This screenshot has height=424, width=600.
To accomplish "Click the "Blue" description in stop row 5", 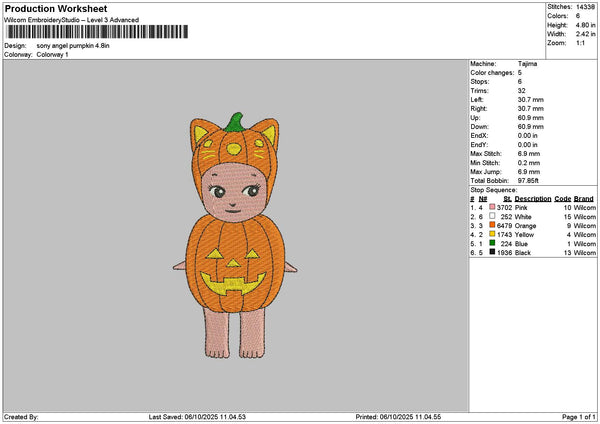I will pyautogui.click(x=521, y=244).
